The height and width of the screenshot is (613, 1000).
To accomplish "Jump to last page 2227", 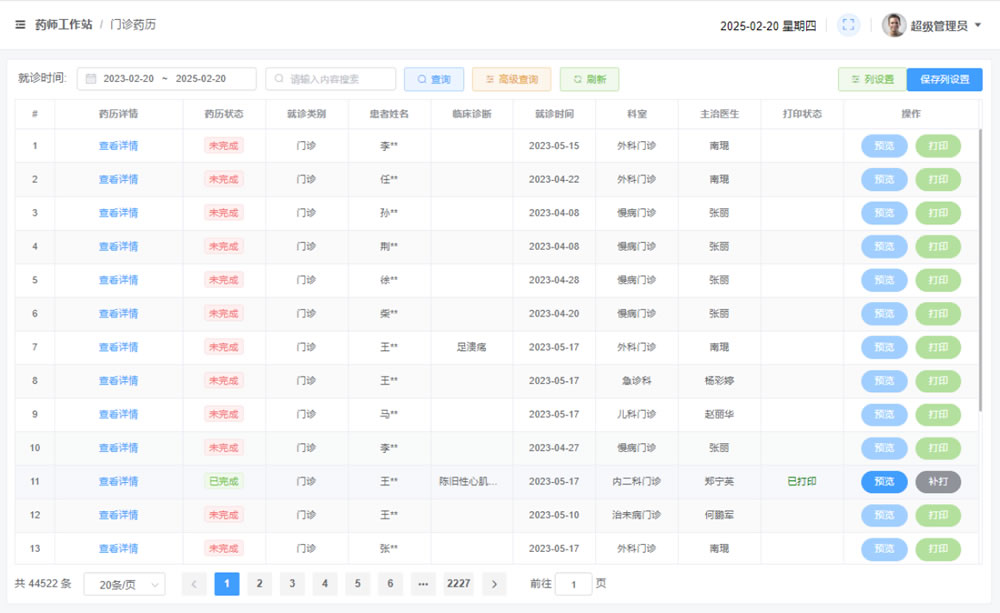I will pos(459,584).
